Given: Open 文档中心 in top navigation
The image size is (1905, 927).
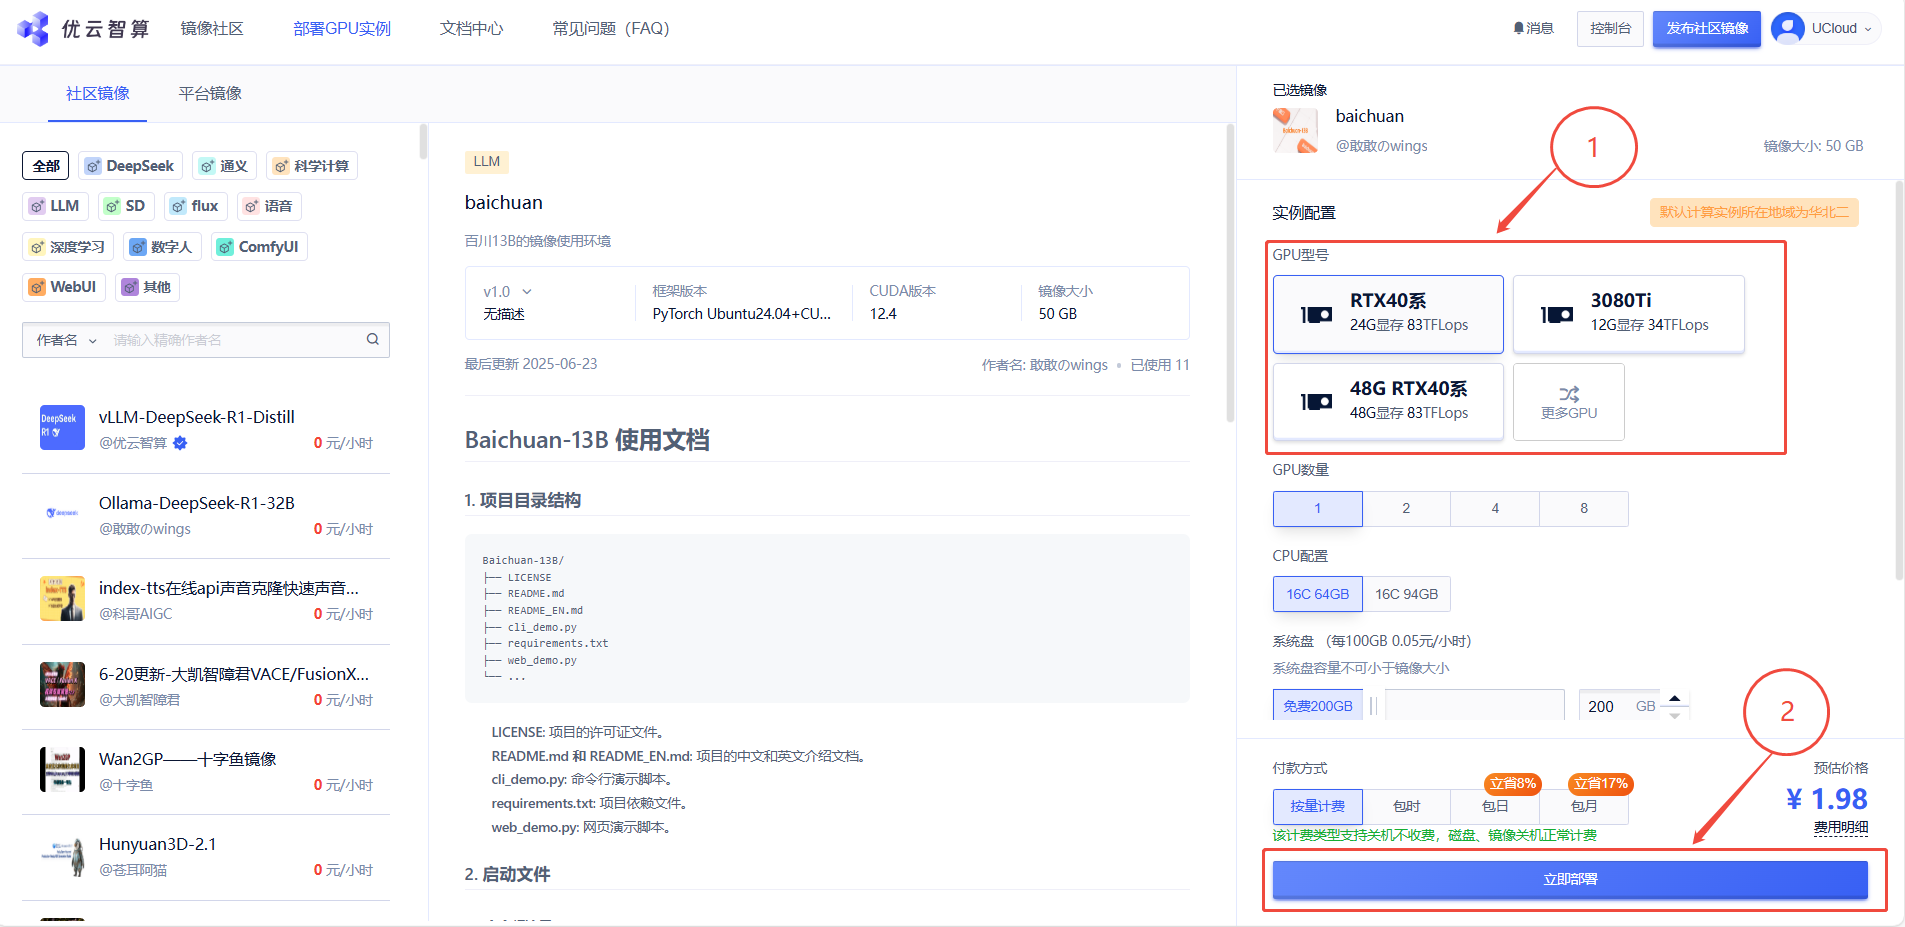Looking at the screenshot, I should point(472,29).
